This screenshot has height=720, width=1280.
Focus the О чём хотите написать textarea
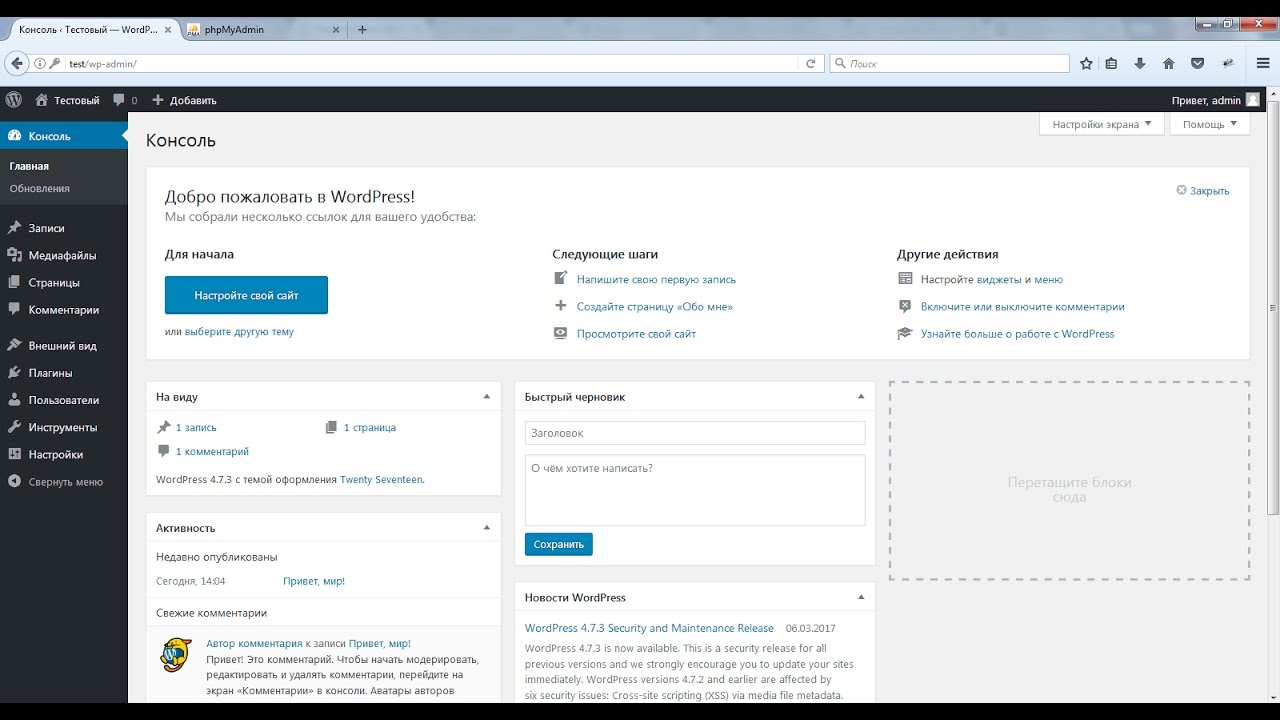click(695, 490)
